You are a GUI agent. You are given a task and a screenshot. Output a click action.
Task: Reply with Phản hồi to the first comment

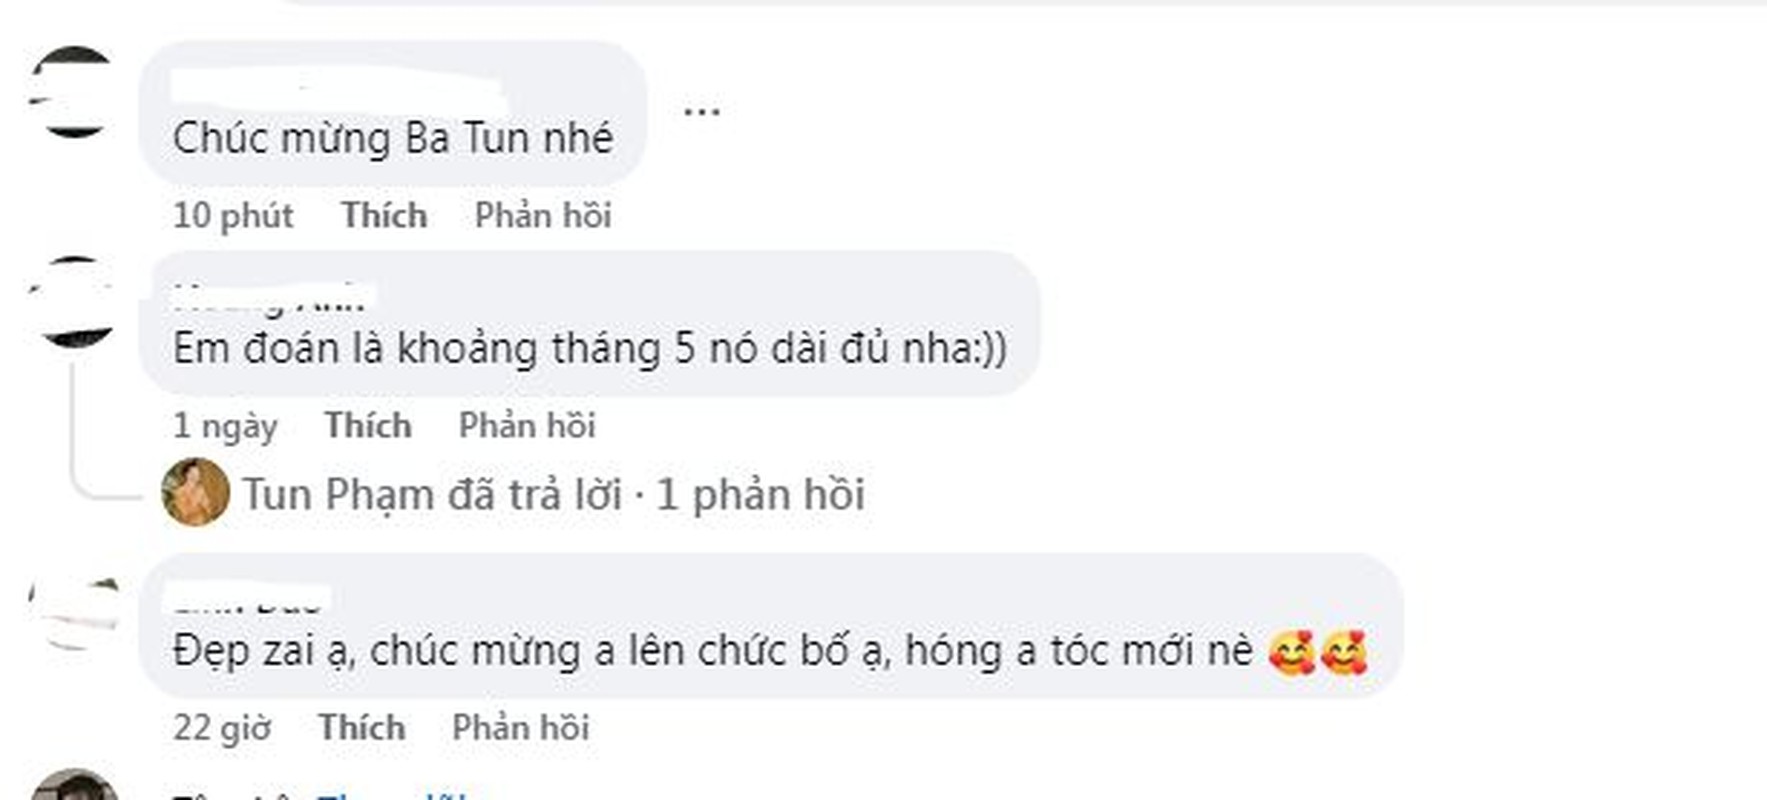point(542,214)
